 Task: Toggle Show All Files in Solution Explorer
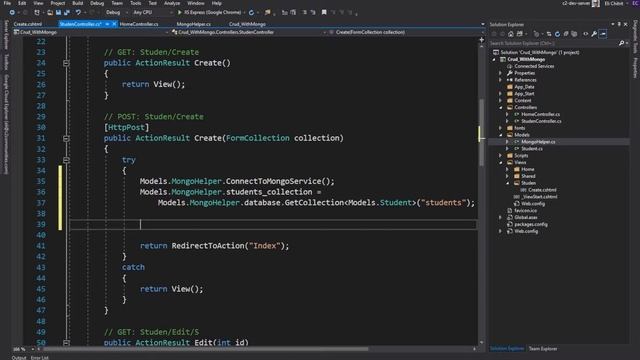574,34
